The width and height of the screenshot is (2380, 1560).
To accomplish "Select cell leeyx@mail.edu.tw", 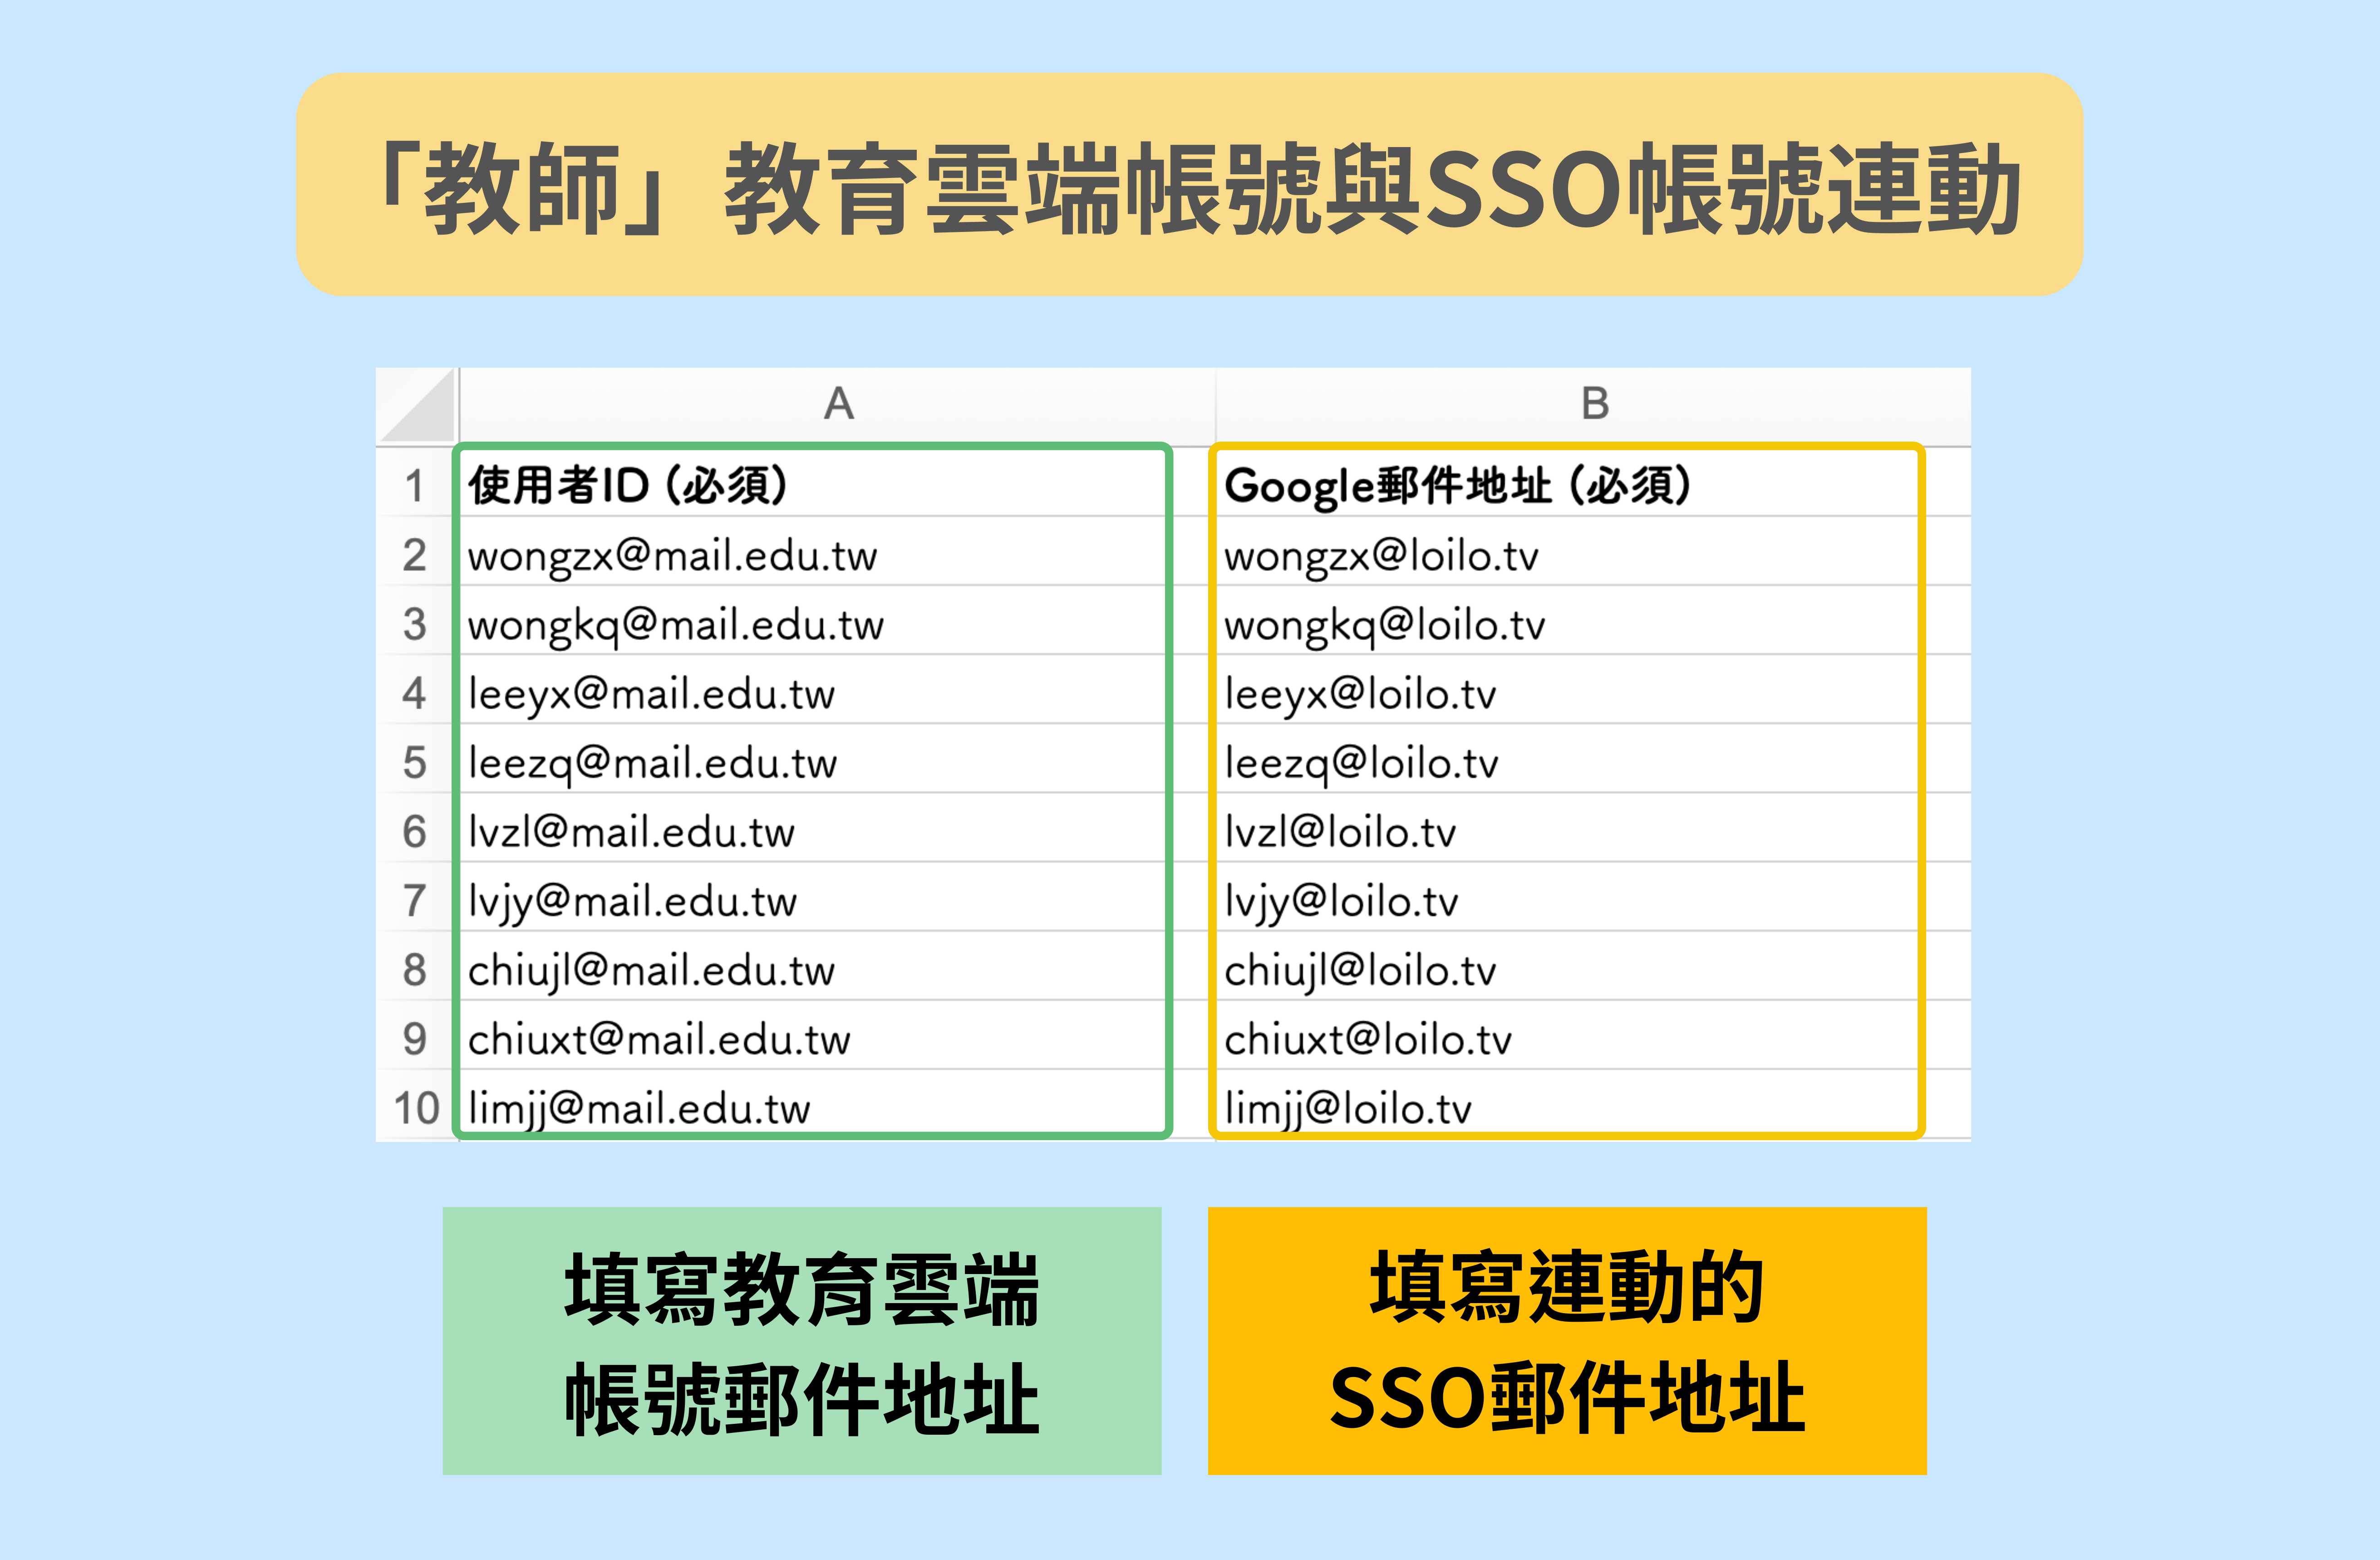I will click(651, 694).
